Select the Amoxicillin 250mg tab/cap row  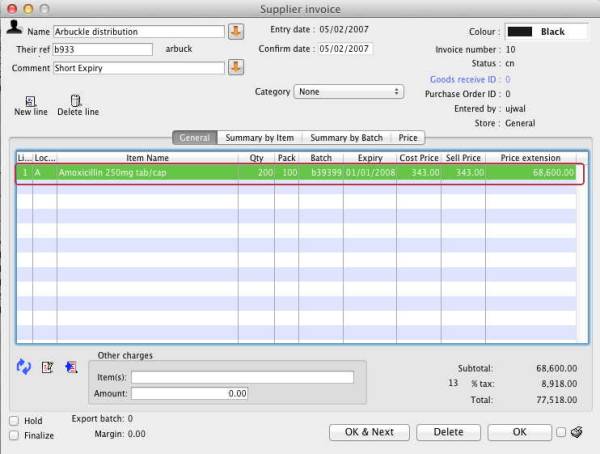pyautogui.click(x=300, y=172)
